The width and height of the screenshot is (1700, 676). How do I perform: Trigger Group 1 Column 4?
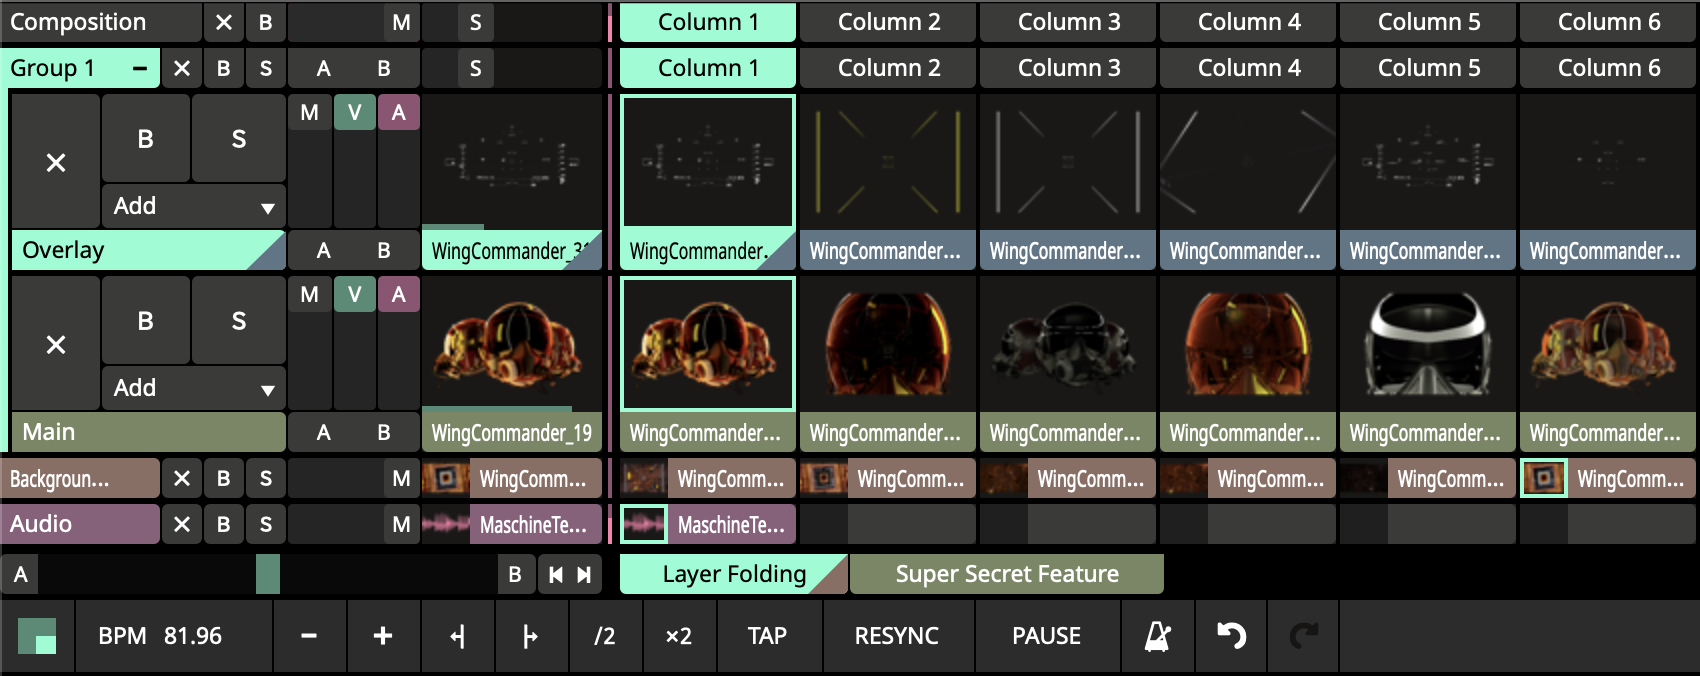1248,68
